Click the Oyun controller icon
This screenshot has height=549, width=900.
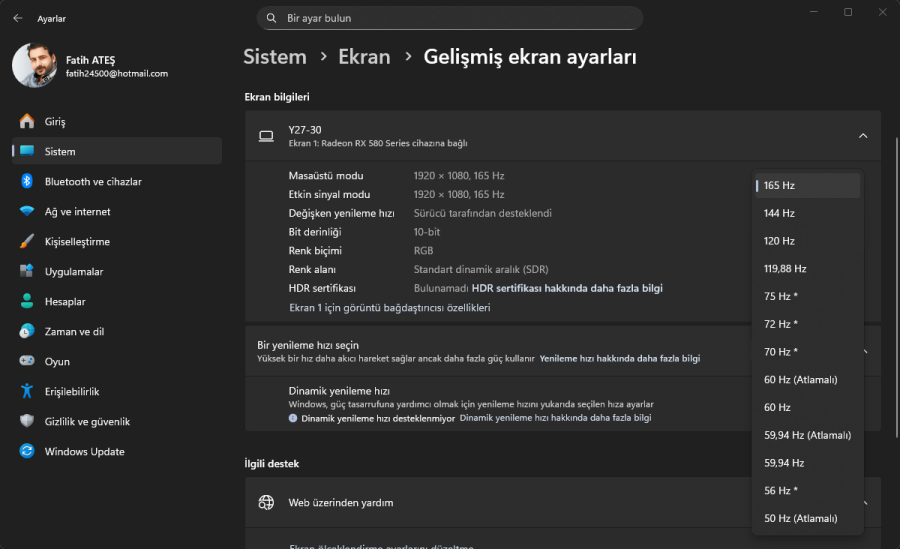point(26,362)
